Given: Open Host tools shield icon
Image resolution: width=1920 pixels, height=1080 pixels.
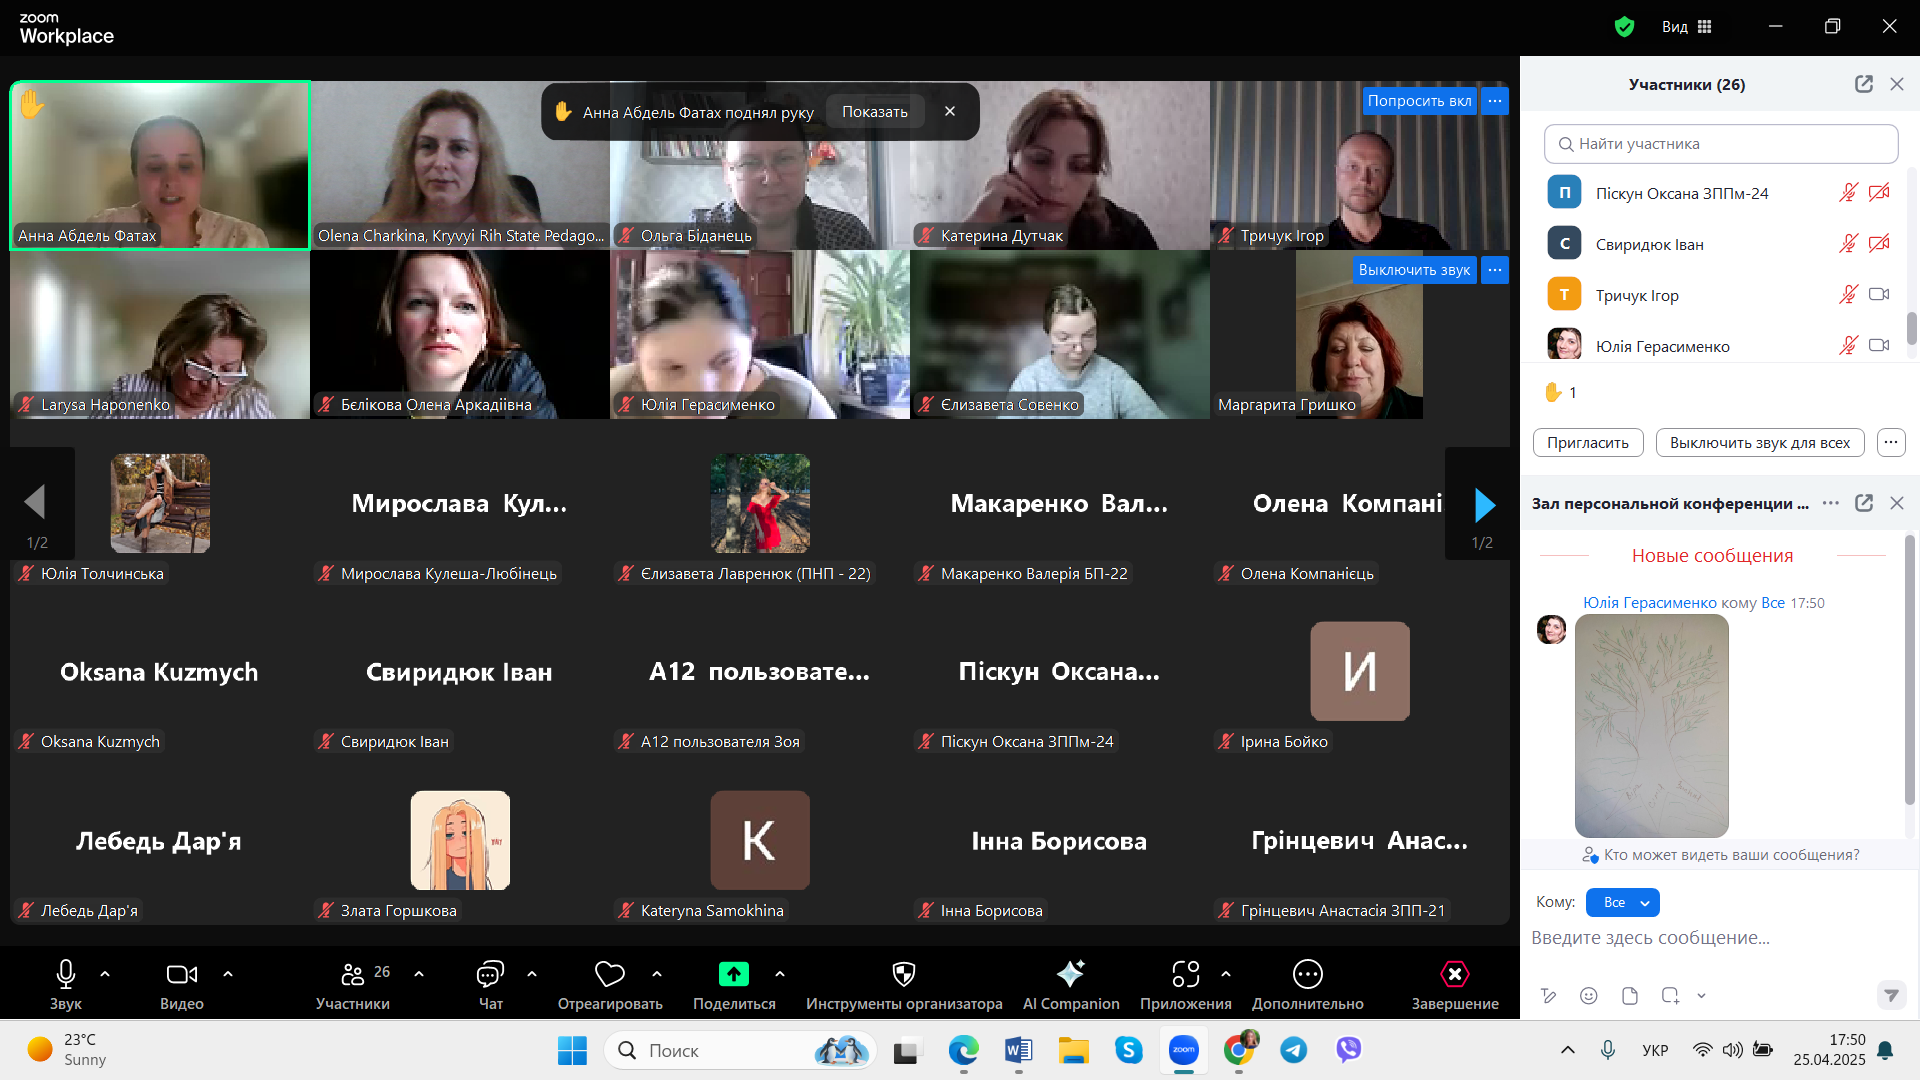Looking at the screenshot, I should [x=903, y=974].
